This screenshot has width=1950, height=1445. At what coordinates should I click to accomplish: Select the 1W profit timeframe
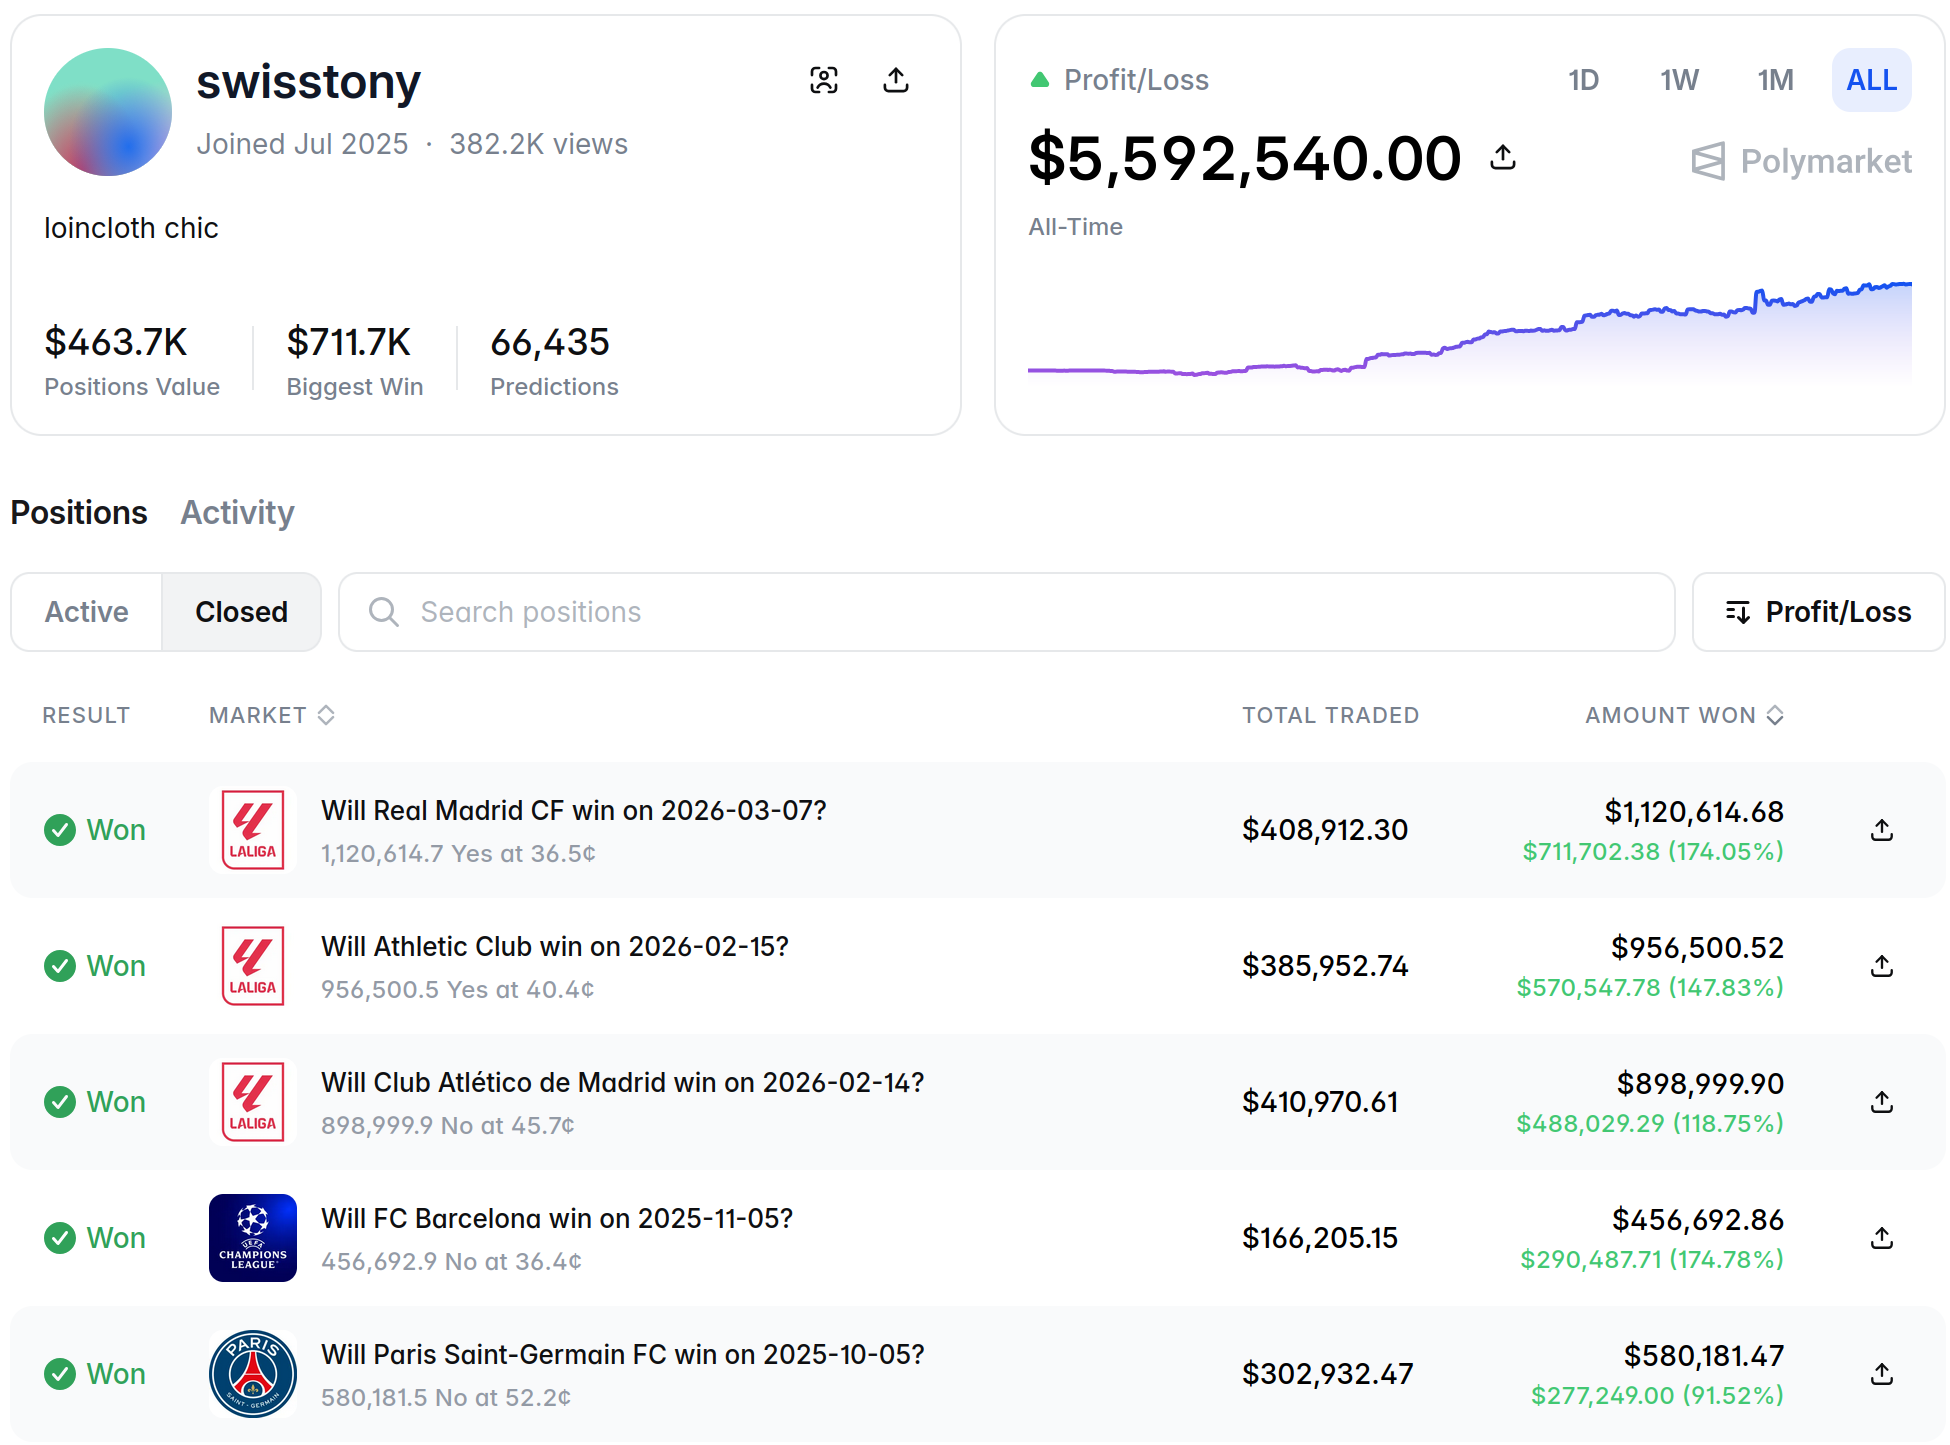tap(1679, 80)
